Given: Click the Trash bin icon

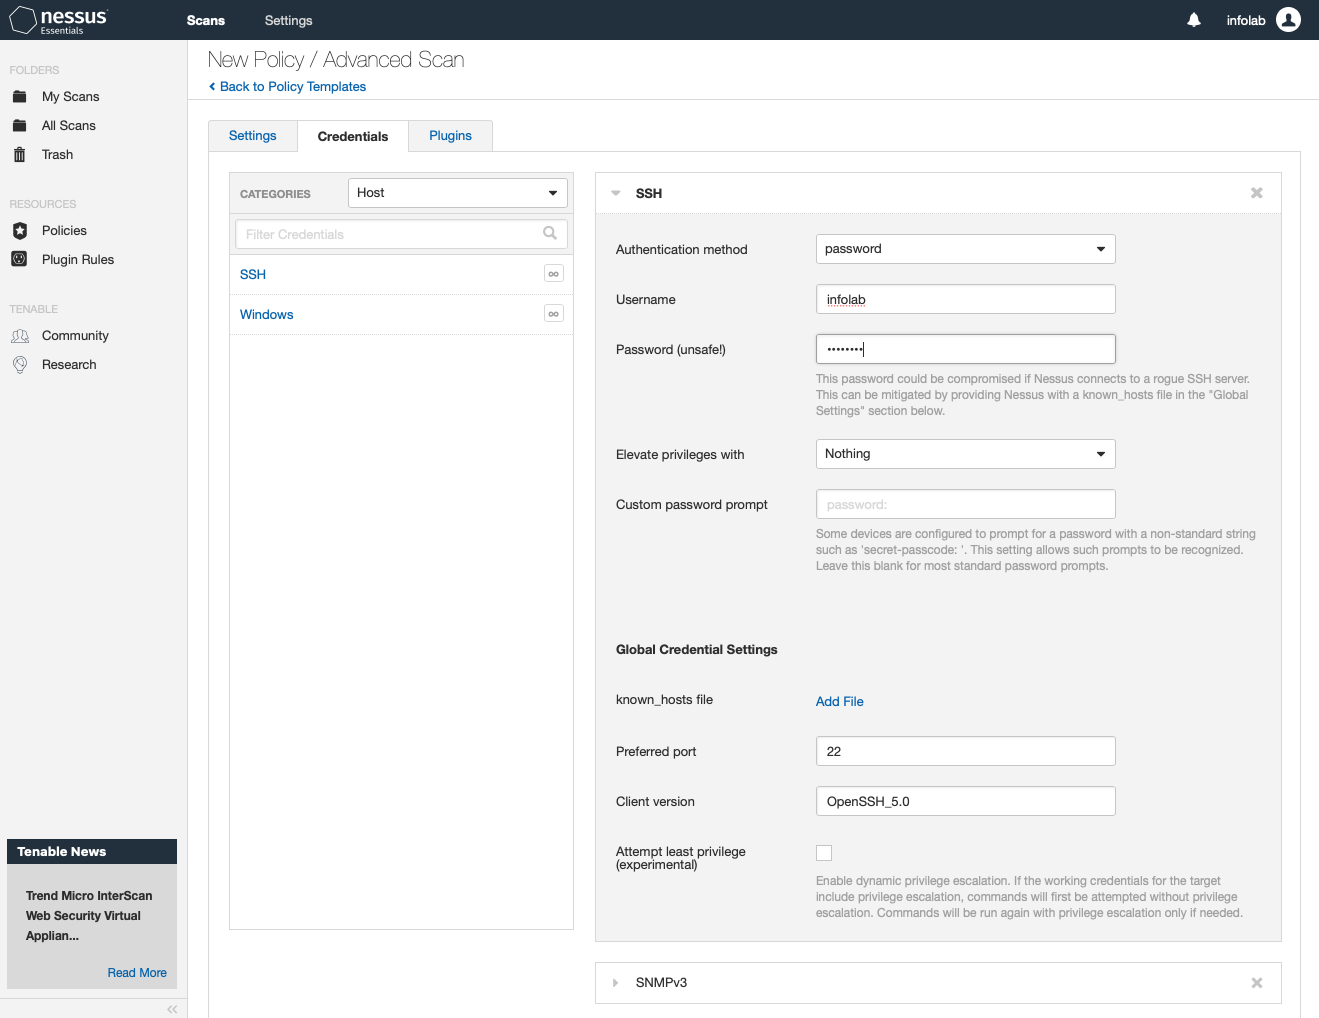Looking at the screenshot, I should [19, 155].
